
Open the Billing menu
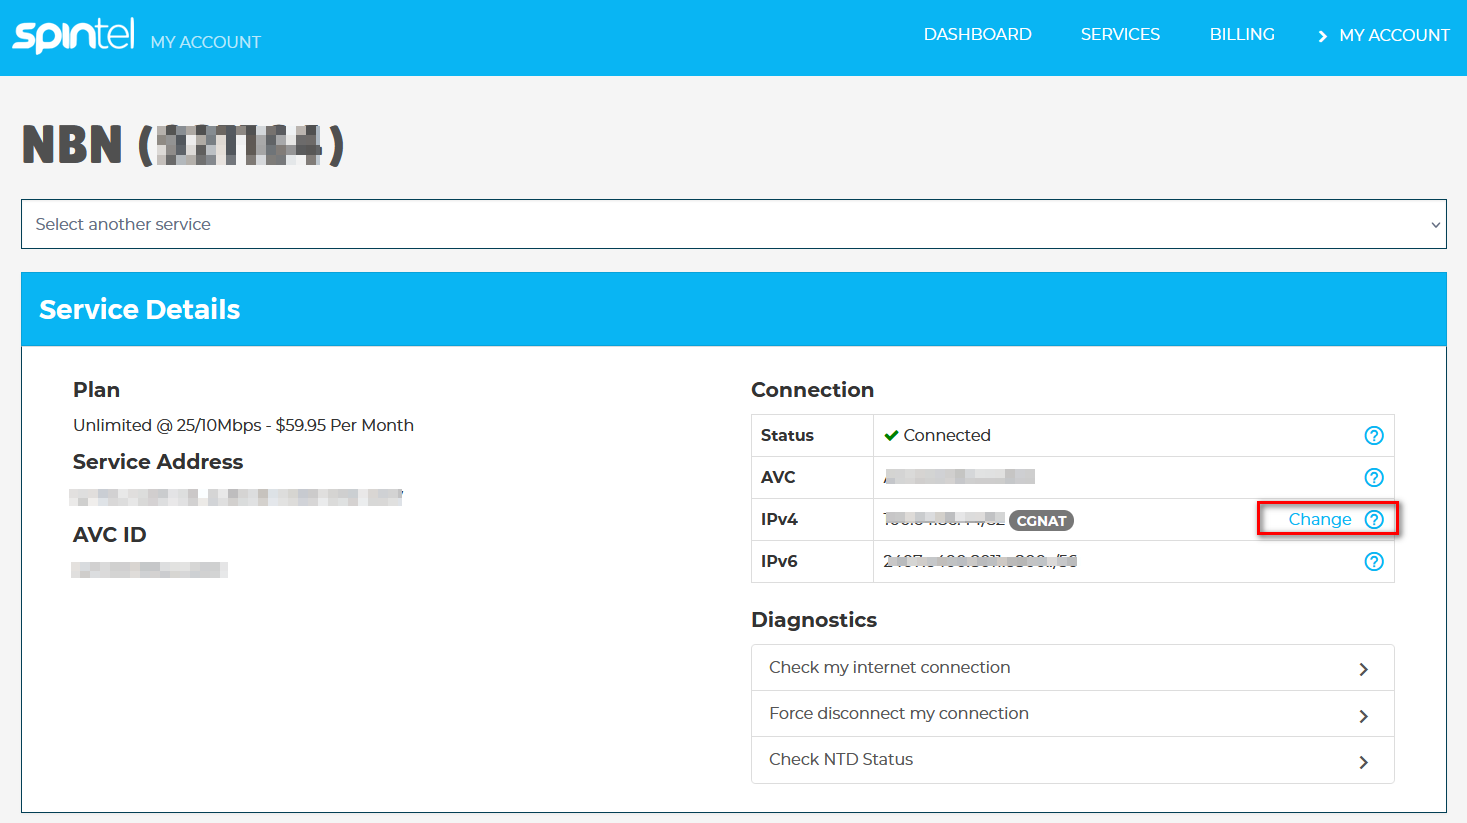(x=1242, y=34)
